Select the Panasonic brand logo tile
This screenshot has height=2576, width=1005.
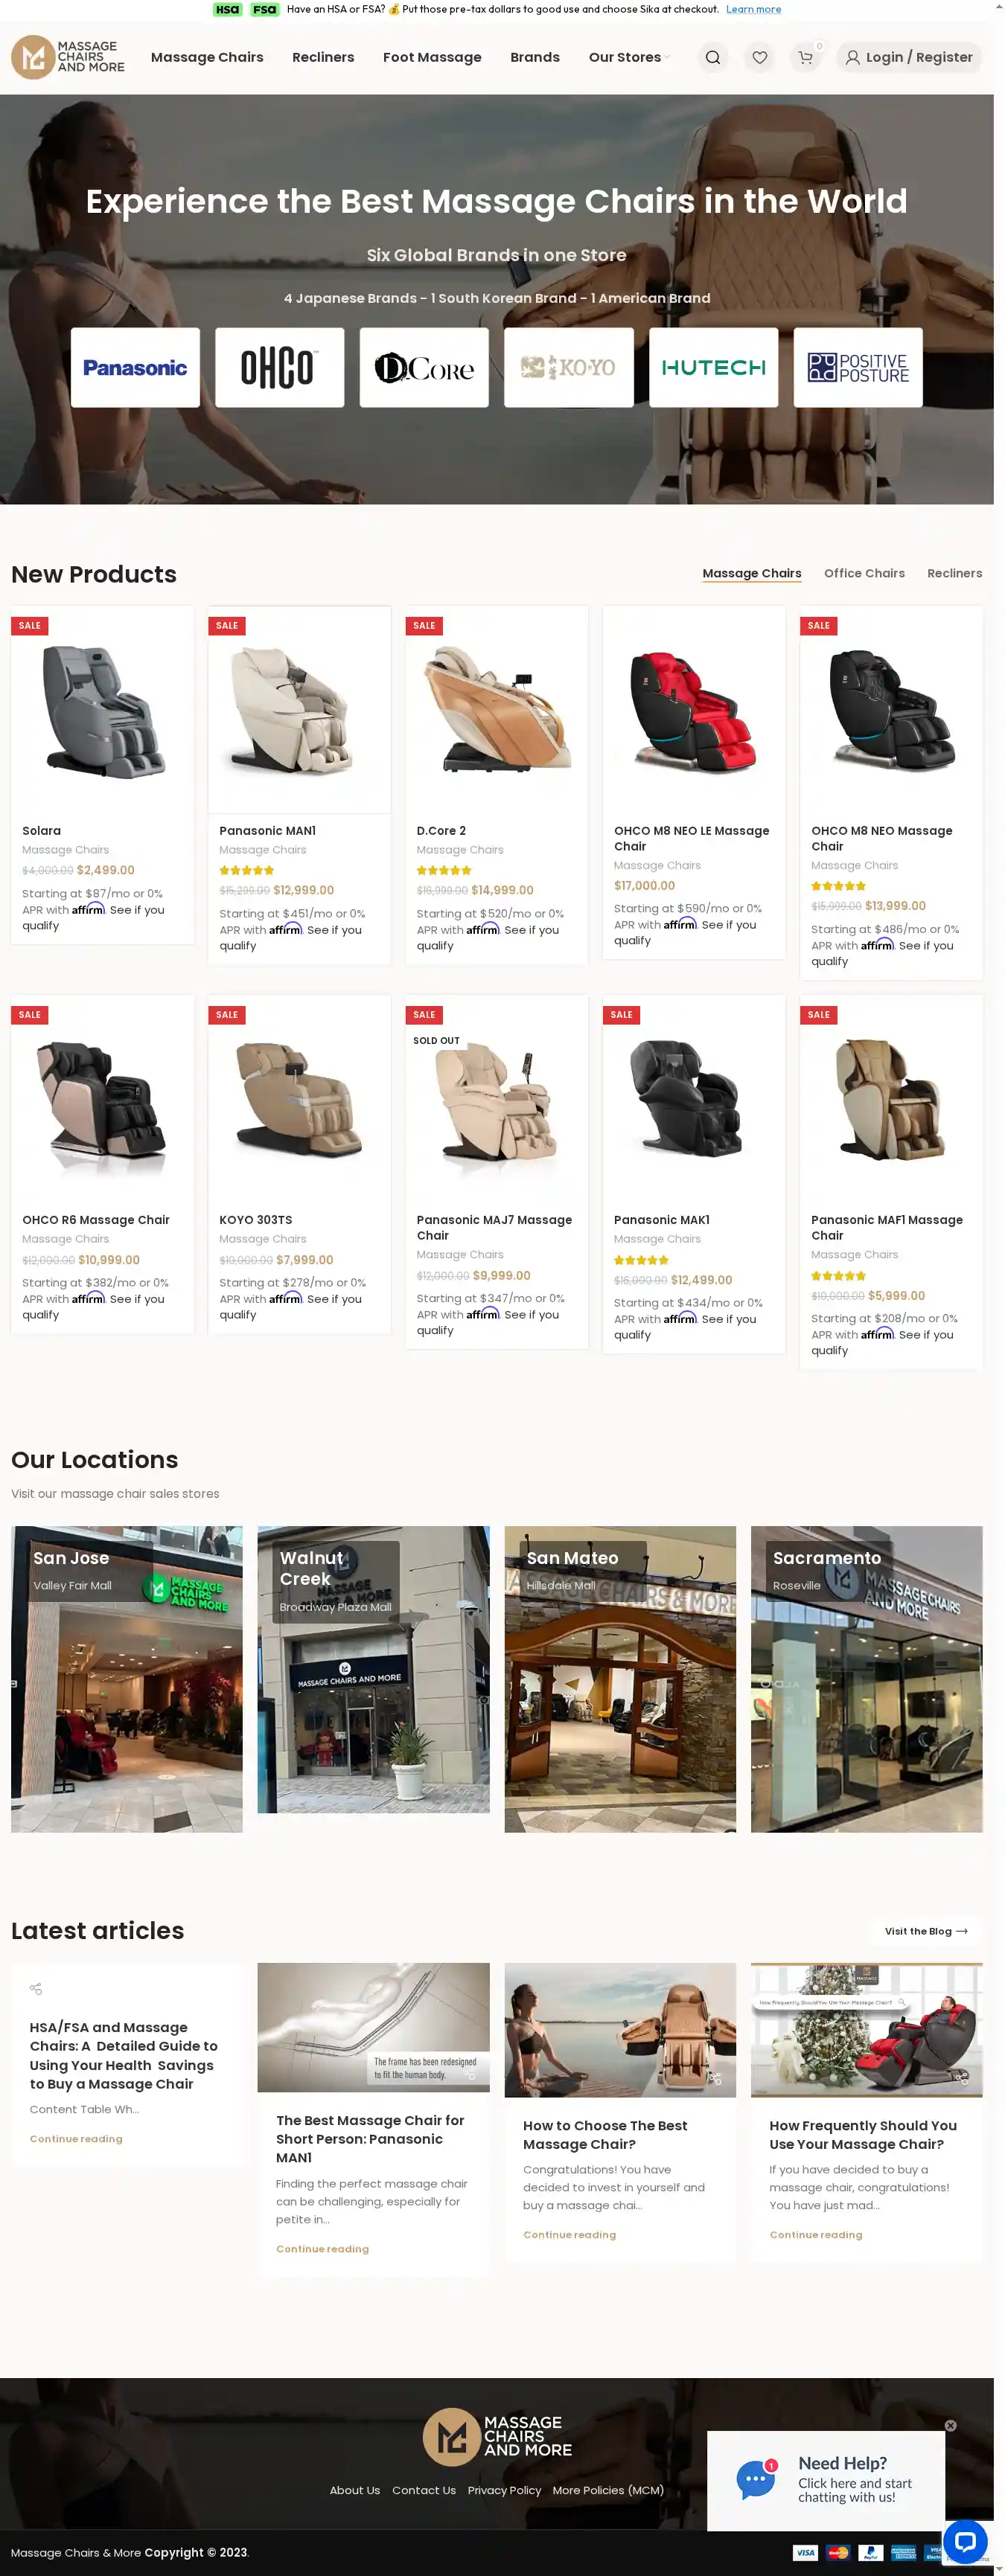135,367
